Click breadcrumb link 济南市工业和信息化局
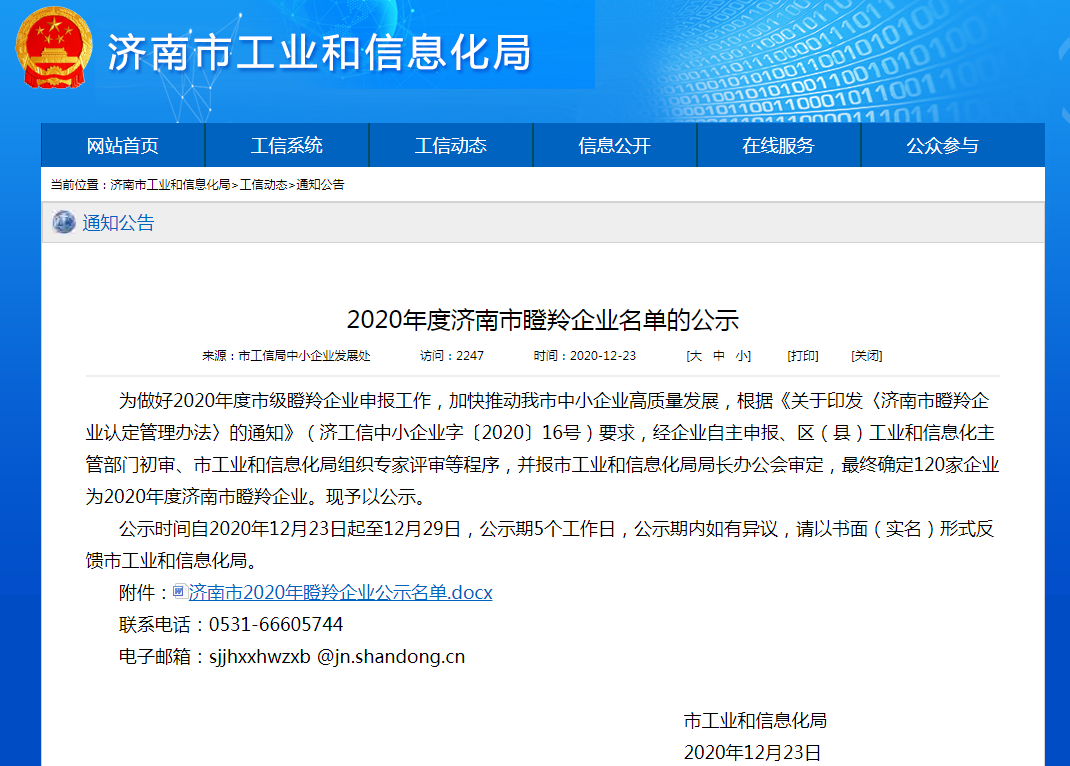This screenshot has width=1070, height=766. click(170, 185)
